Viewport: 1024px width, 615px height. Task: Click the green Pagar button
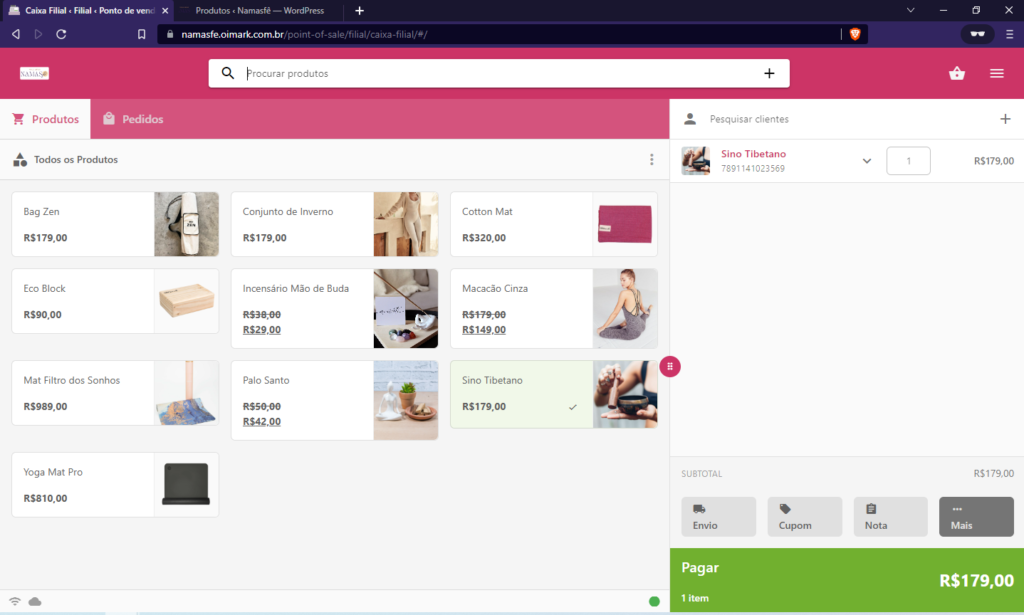847,580
